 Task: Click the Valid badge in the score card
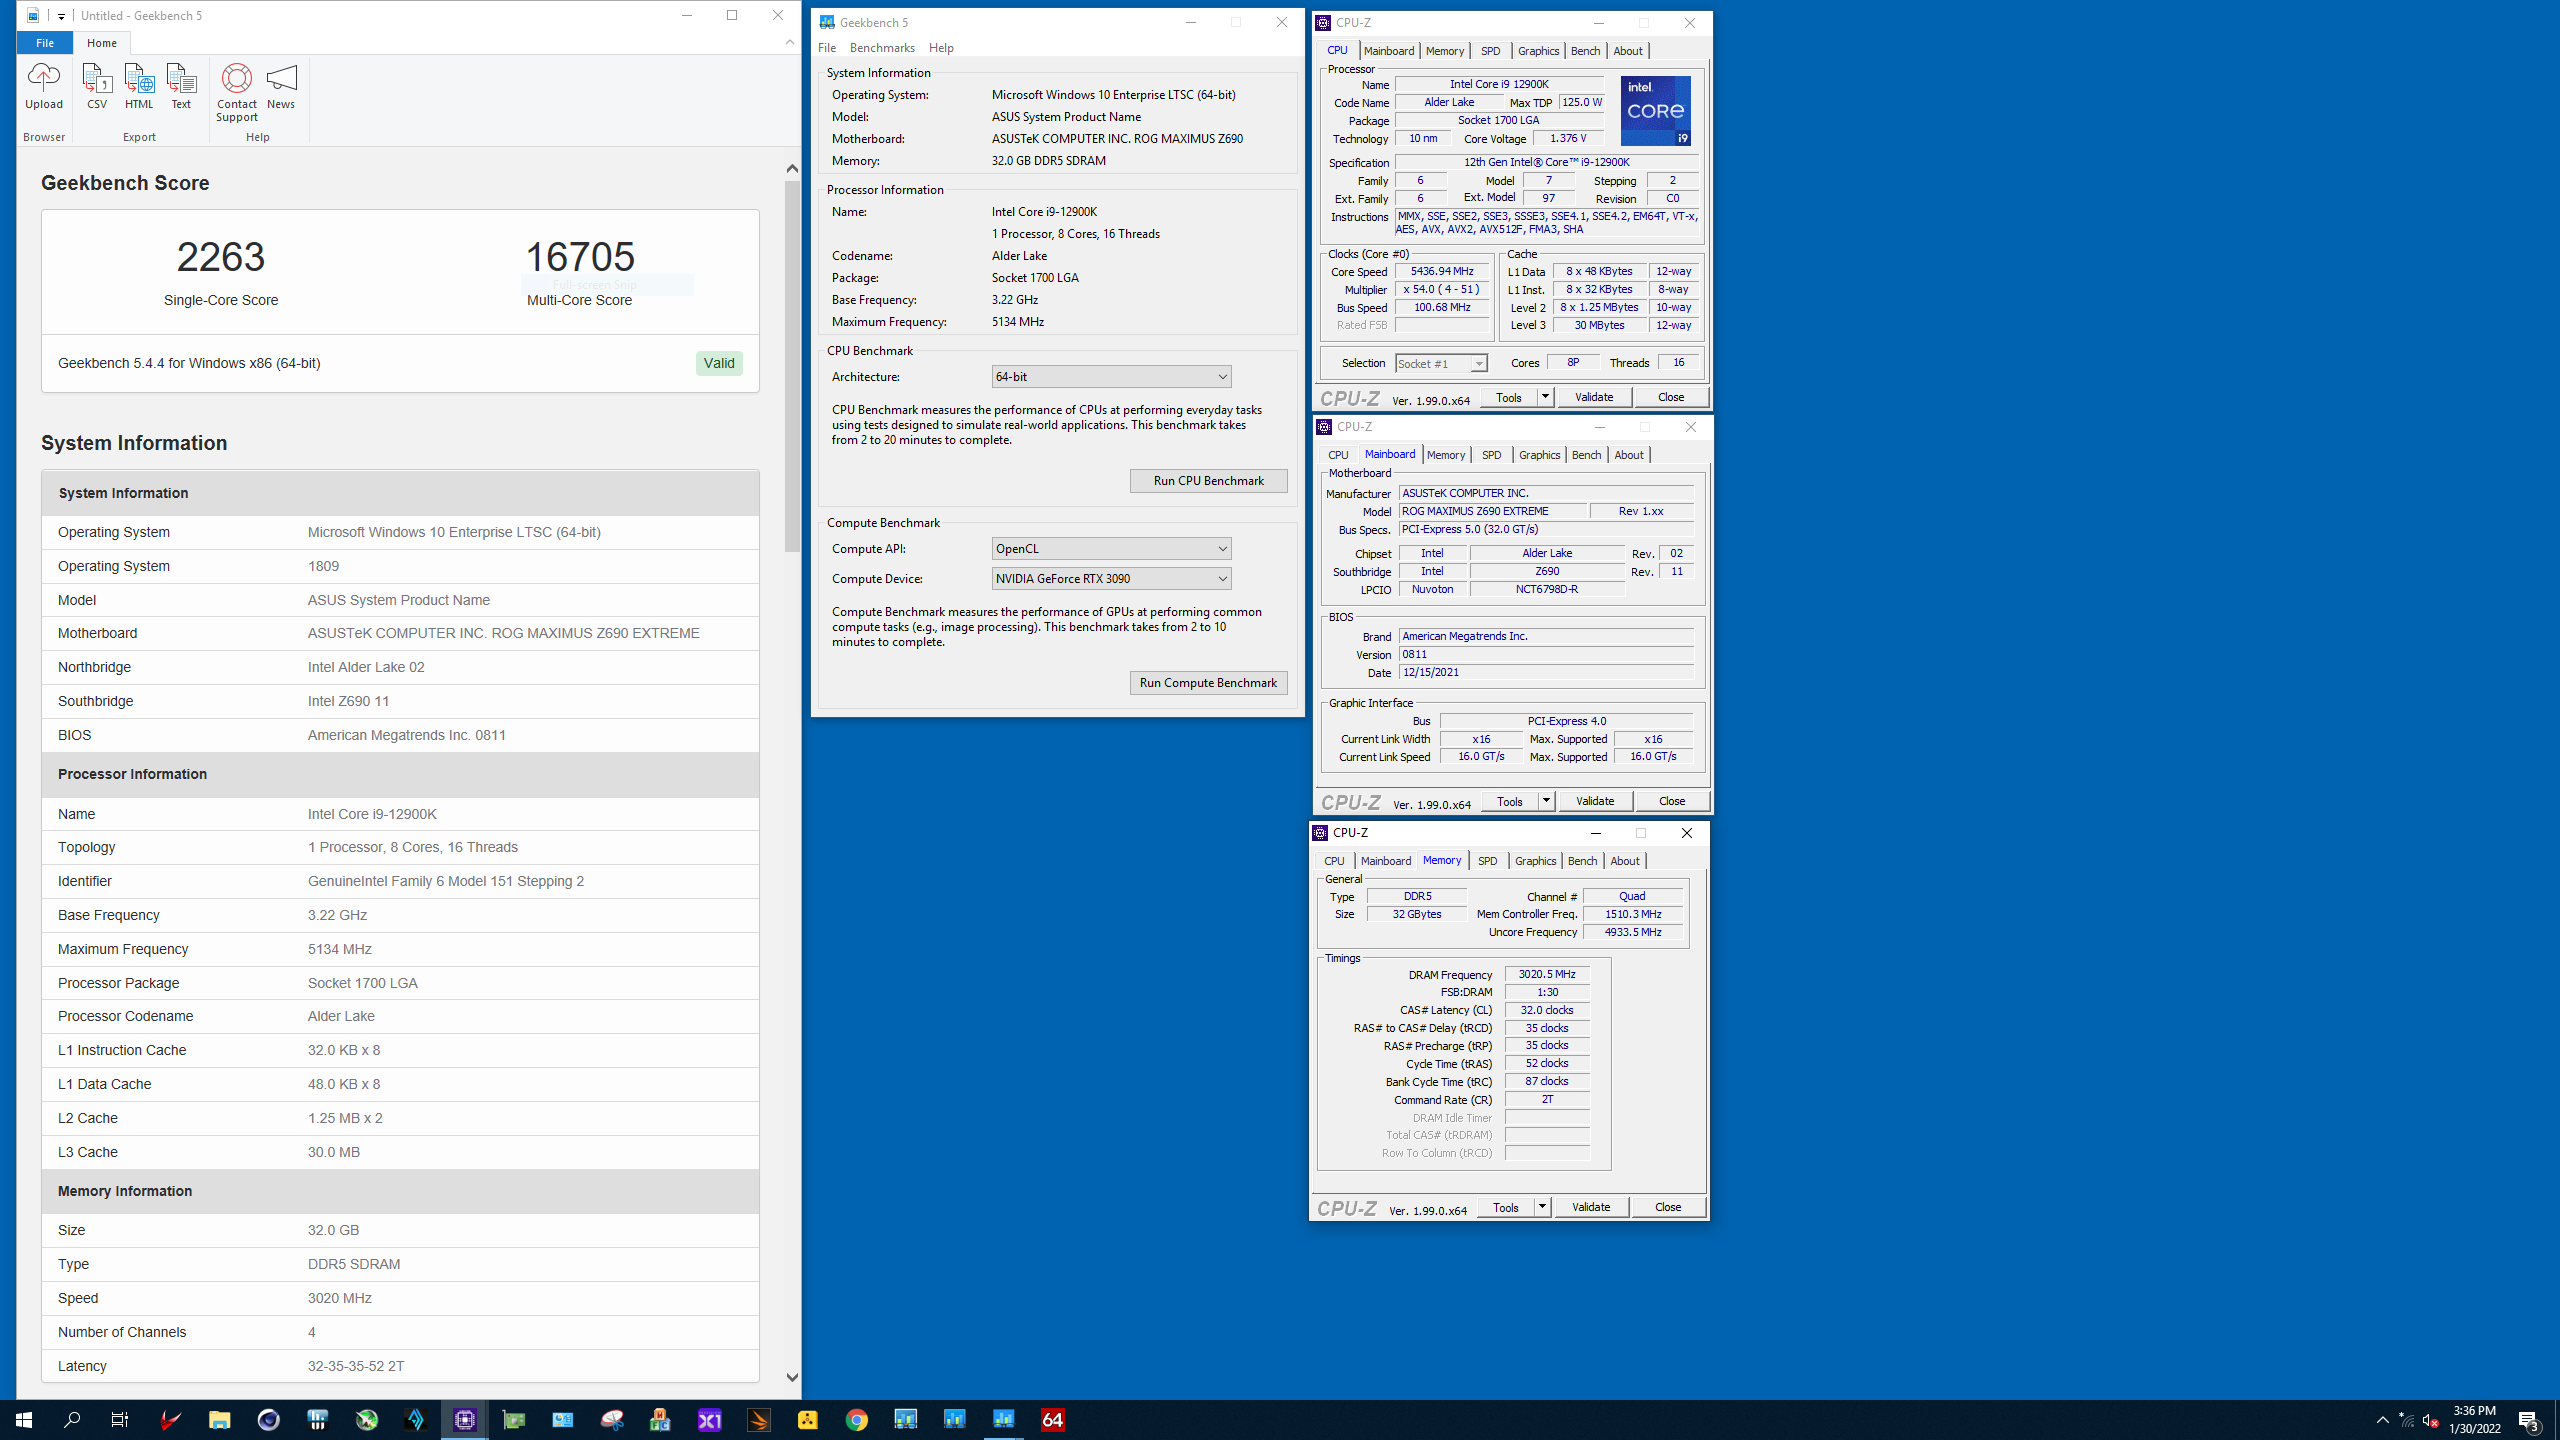719,363
